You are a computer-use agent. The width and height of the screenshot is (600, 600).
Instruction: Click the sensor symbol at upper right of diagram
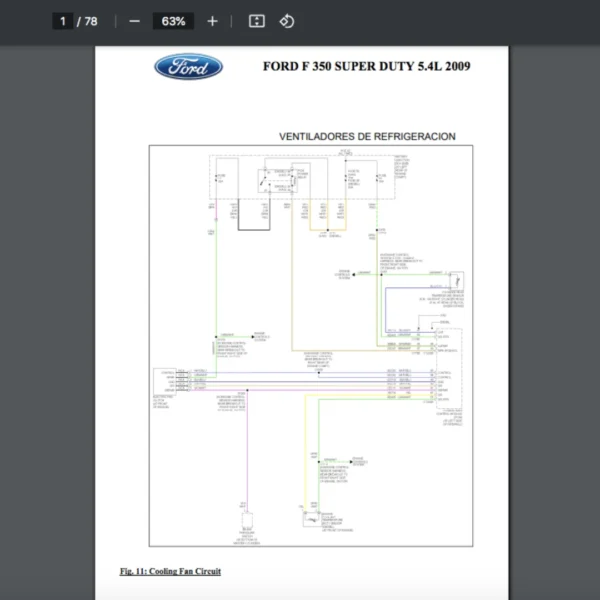[455, 280]
